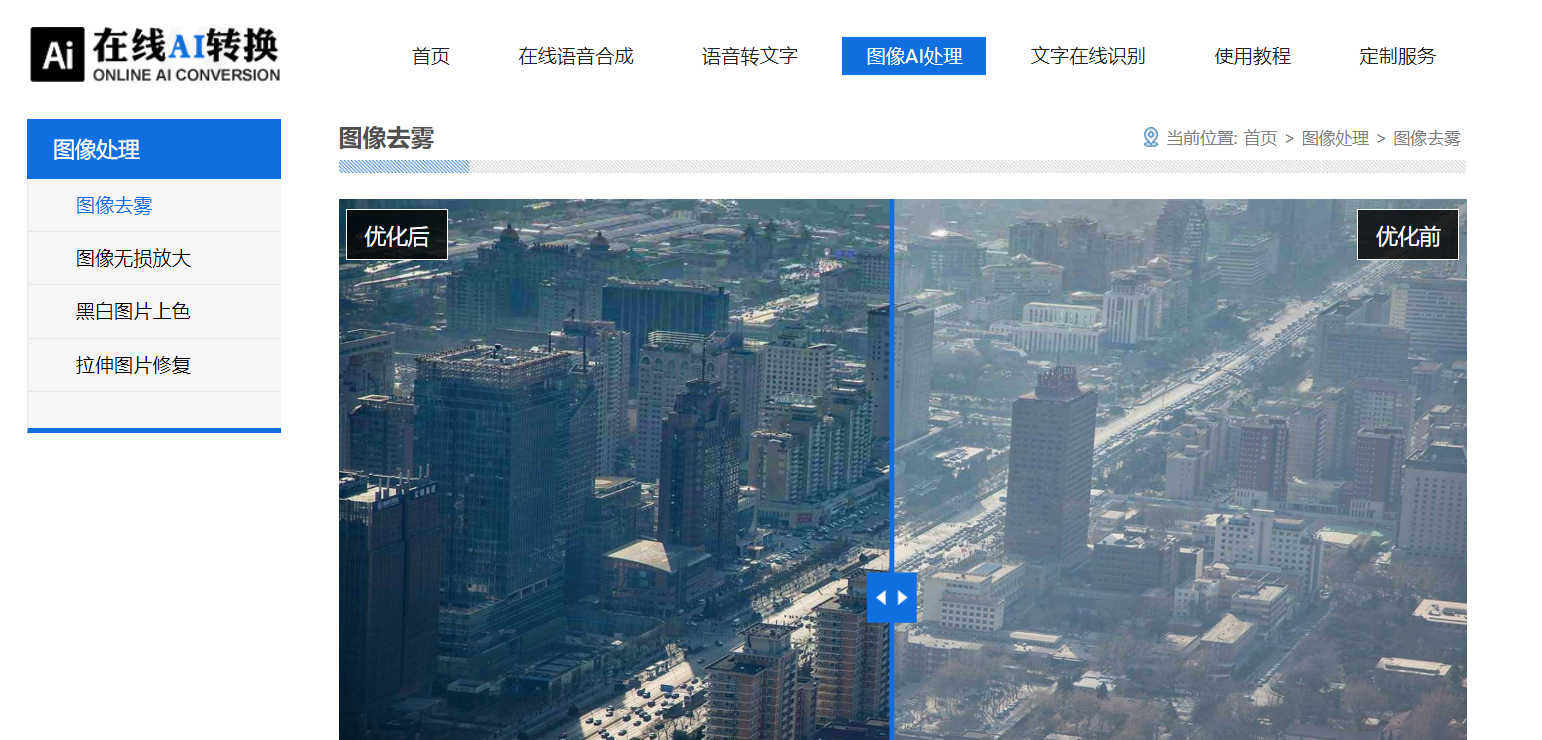
Task: Click the 优化后 label on the image
Action: tap(397, 235)
